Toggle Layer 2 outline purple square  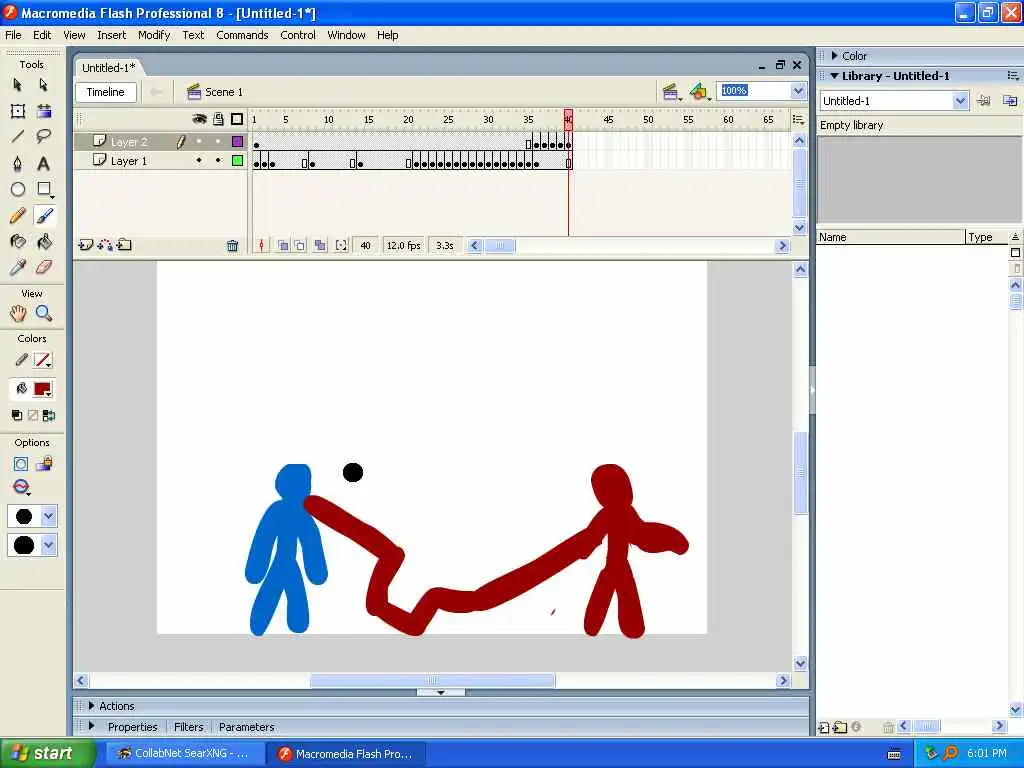tap(238, 142)
